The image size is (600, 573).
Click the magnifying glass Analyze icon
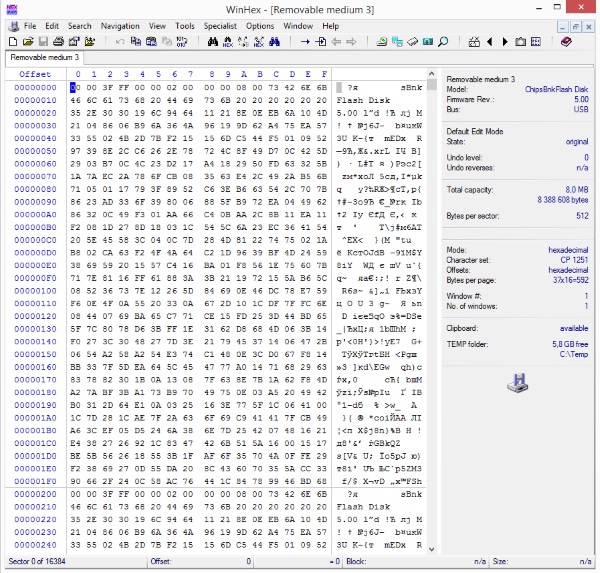pyautogui.click(x=443, y=41)
